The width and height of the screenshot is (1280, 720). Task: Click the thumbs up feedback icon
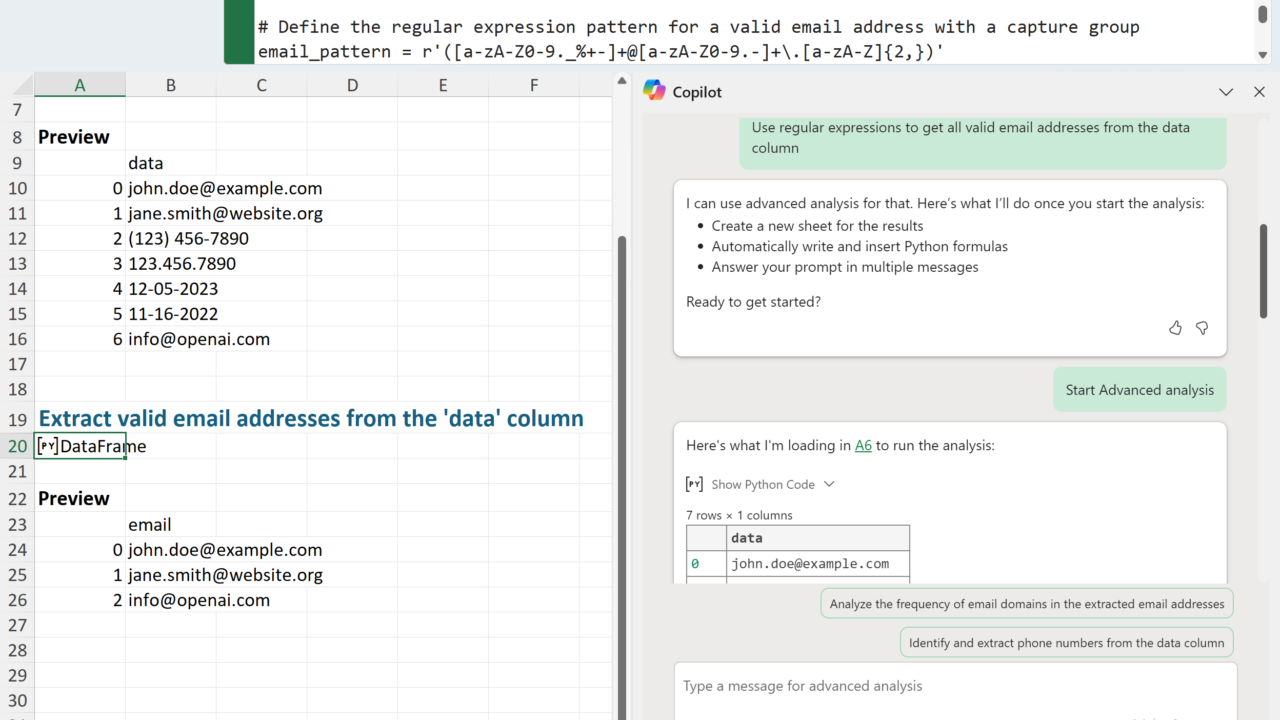tap(1175, 328)
